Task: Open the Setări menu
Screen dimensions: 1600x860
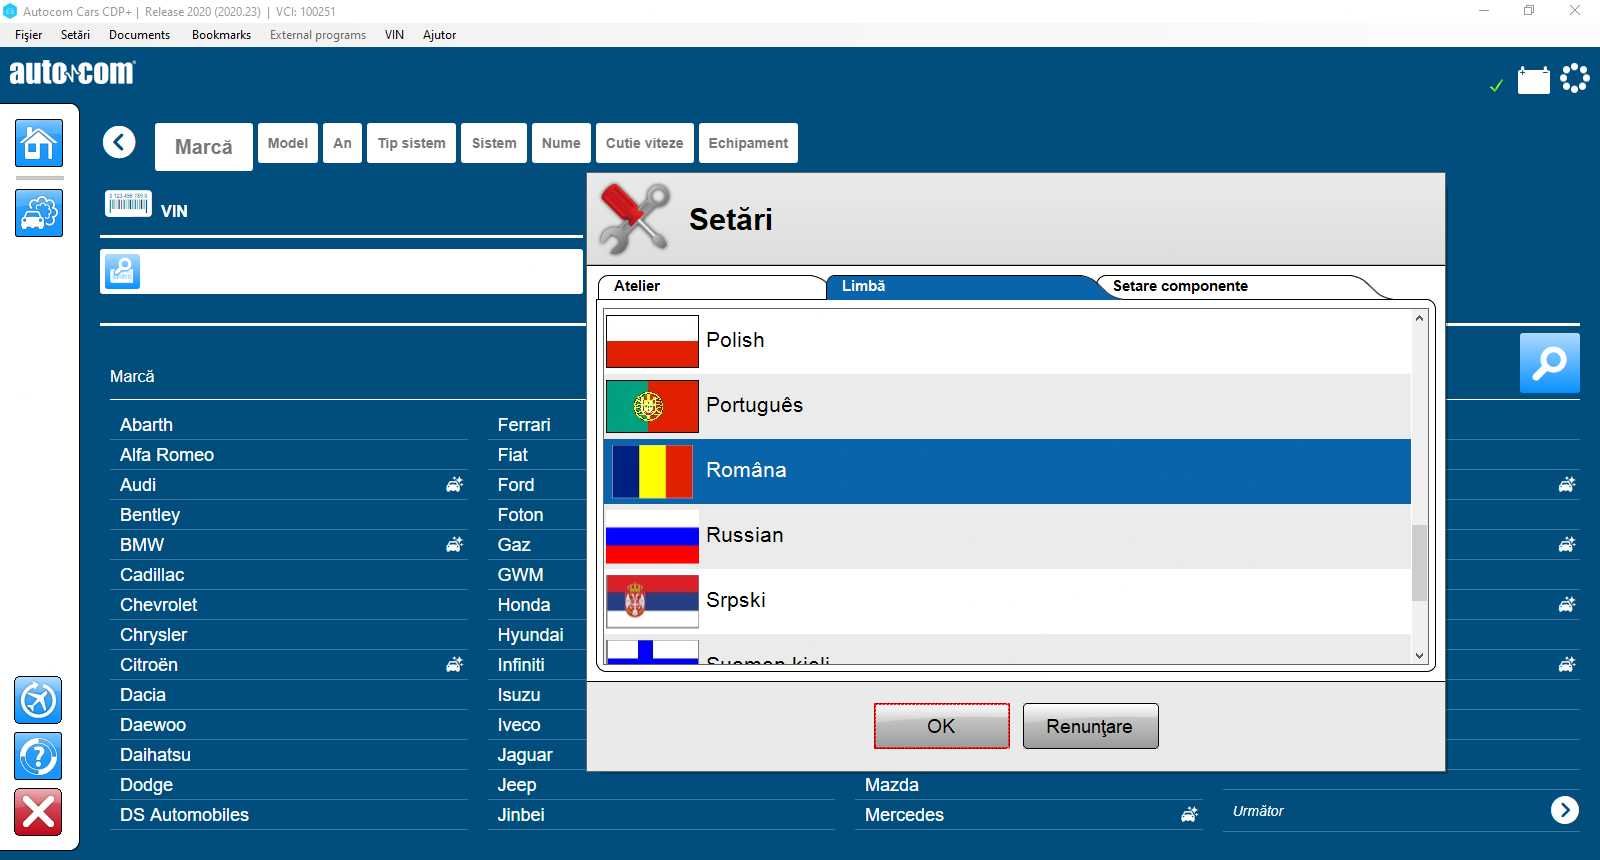Action: click(x=75, y=34)
